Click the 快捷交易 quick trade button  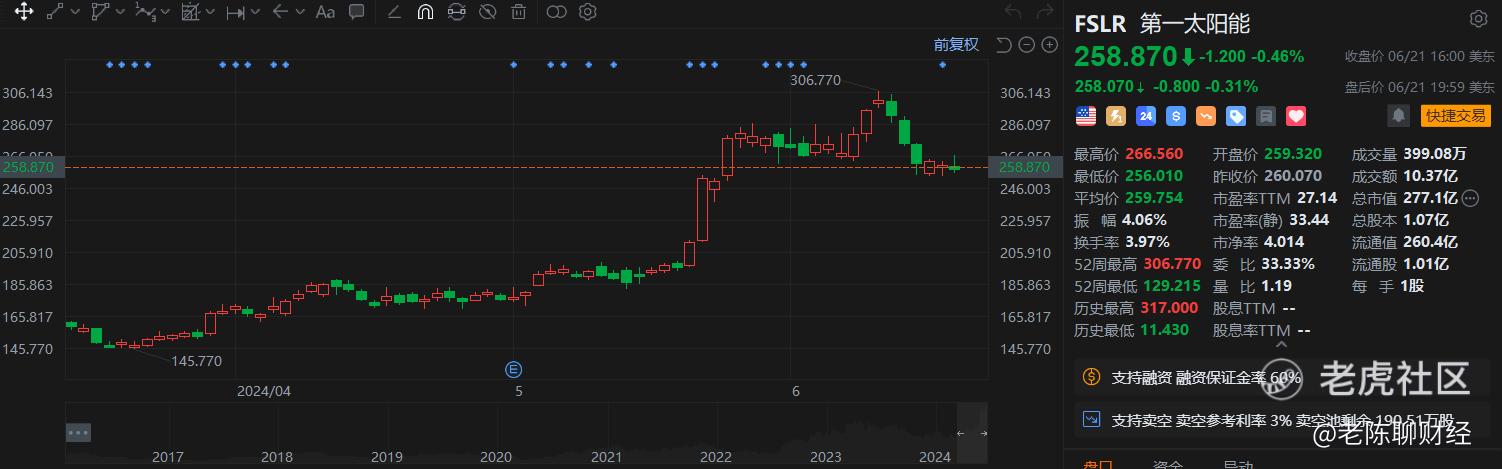pyautogui.click(x=1455, y=116)
